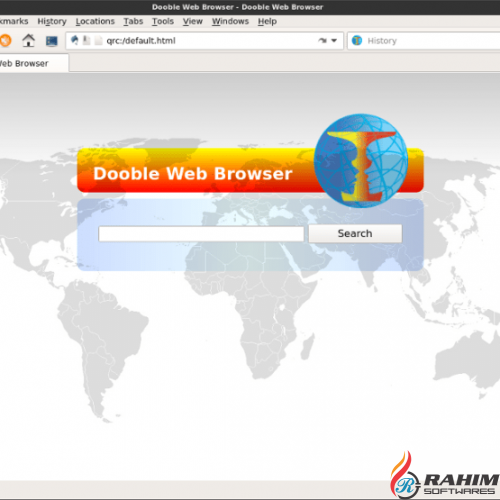The image size is (500, 500).
Task: Click the address bar showing qrc:/default.html
Action: pyautogui.click(x=204, y=41)
